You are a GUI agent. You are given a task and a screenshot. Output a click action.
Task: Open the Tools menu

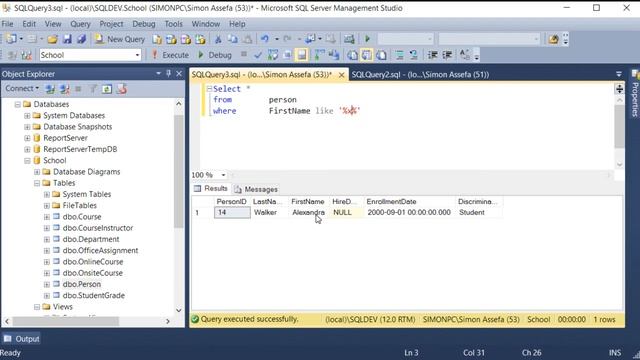[173, 24]
